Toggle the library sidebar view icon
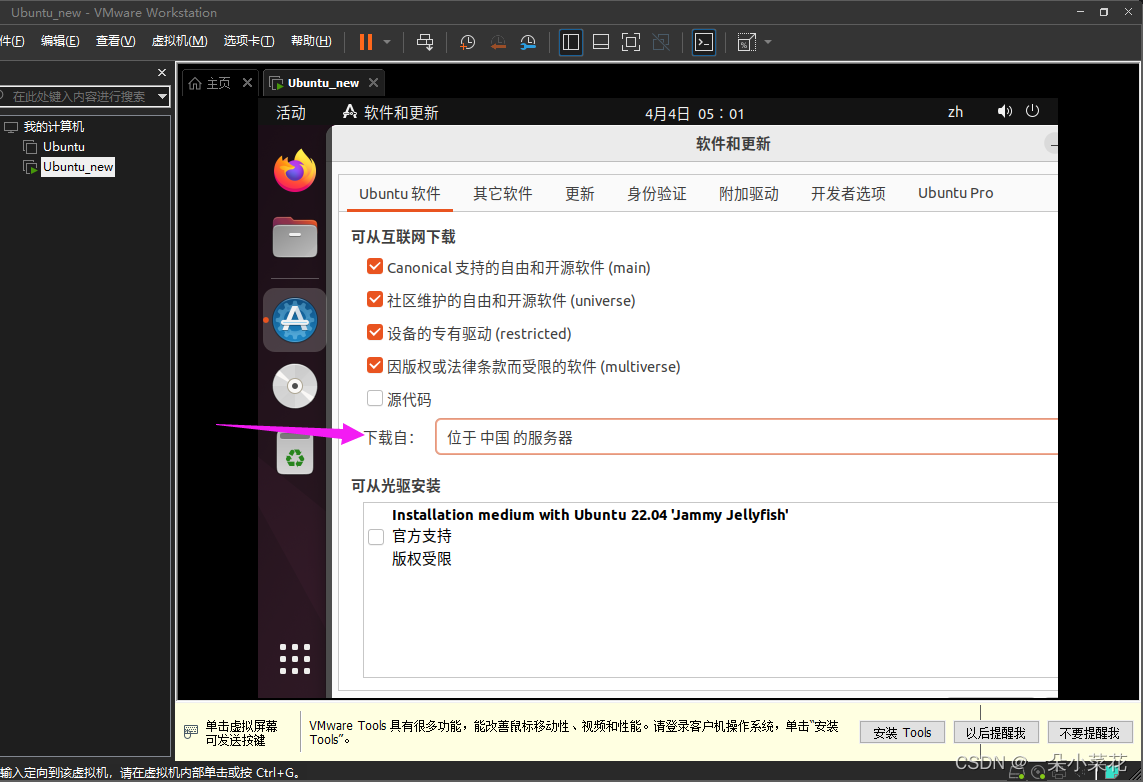1143x782 pixels. click(571, 42)
